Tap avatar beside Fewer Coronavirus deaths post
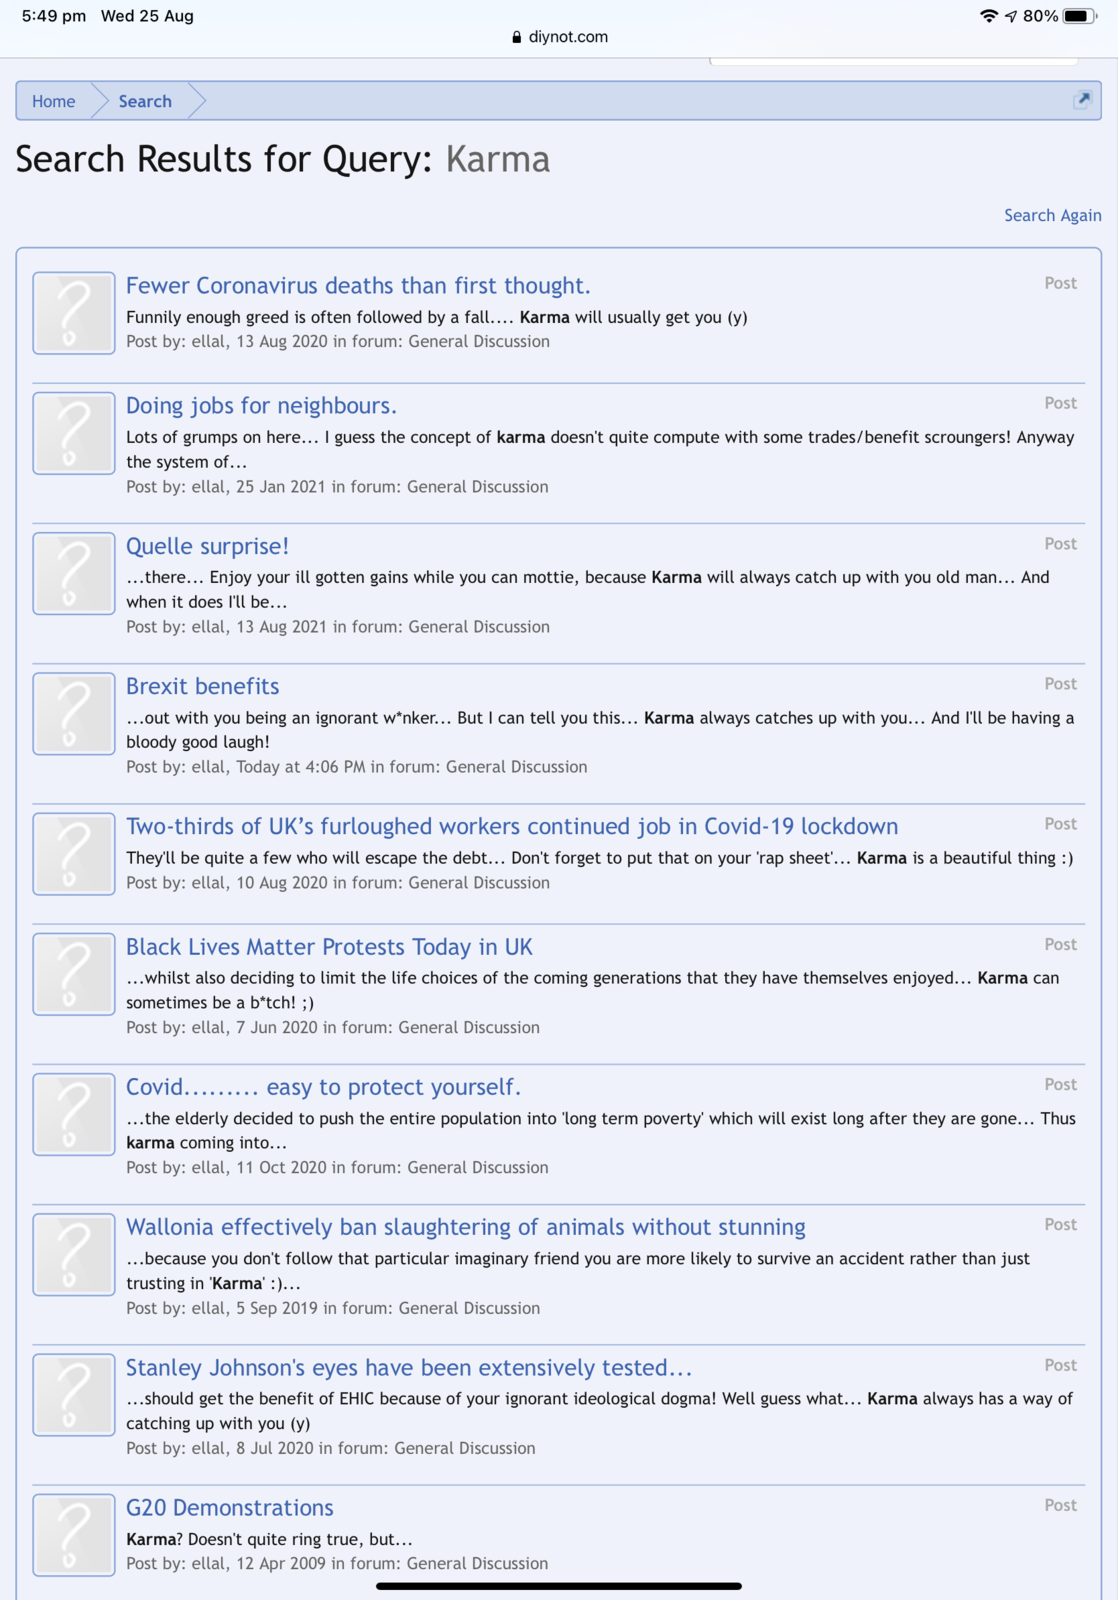This screenshot has height=1600, width=1118. 74,313
